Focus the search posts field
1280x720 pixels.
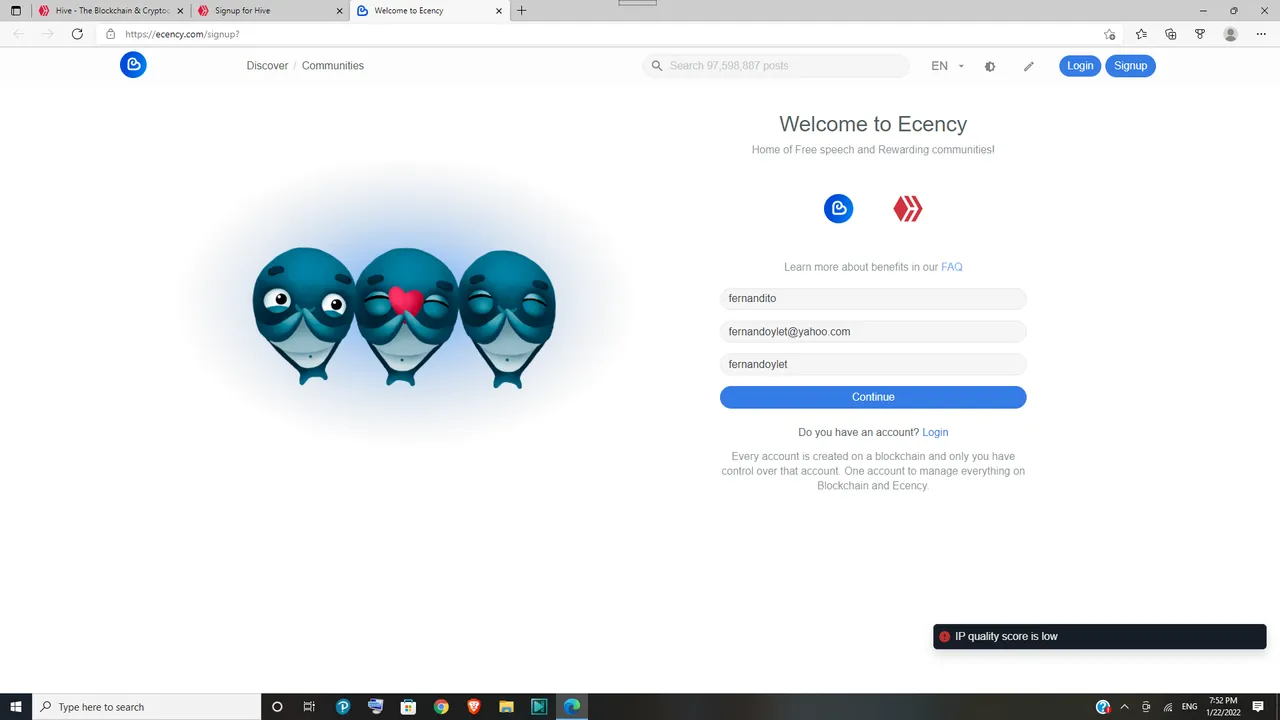(776, 66)
